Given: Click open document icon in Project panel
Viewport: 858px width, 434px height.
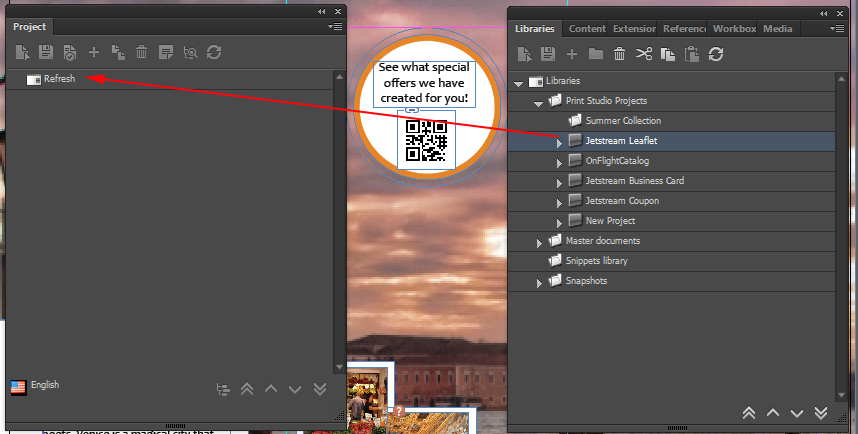Looking at the screenshot, I should click(22, 53).
